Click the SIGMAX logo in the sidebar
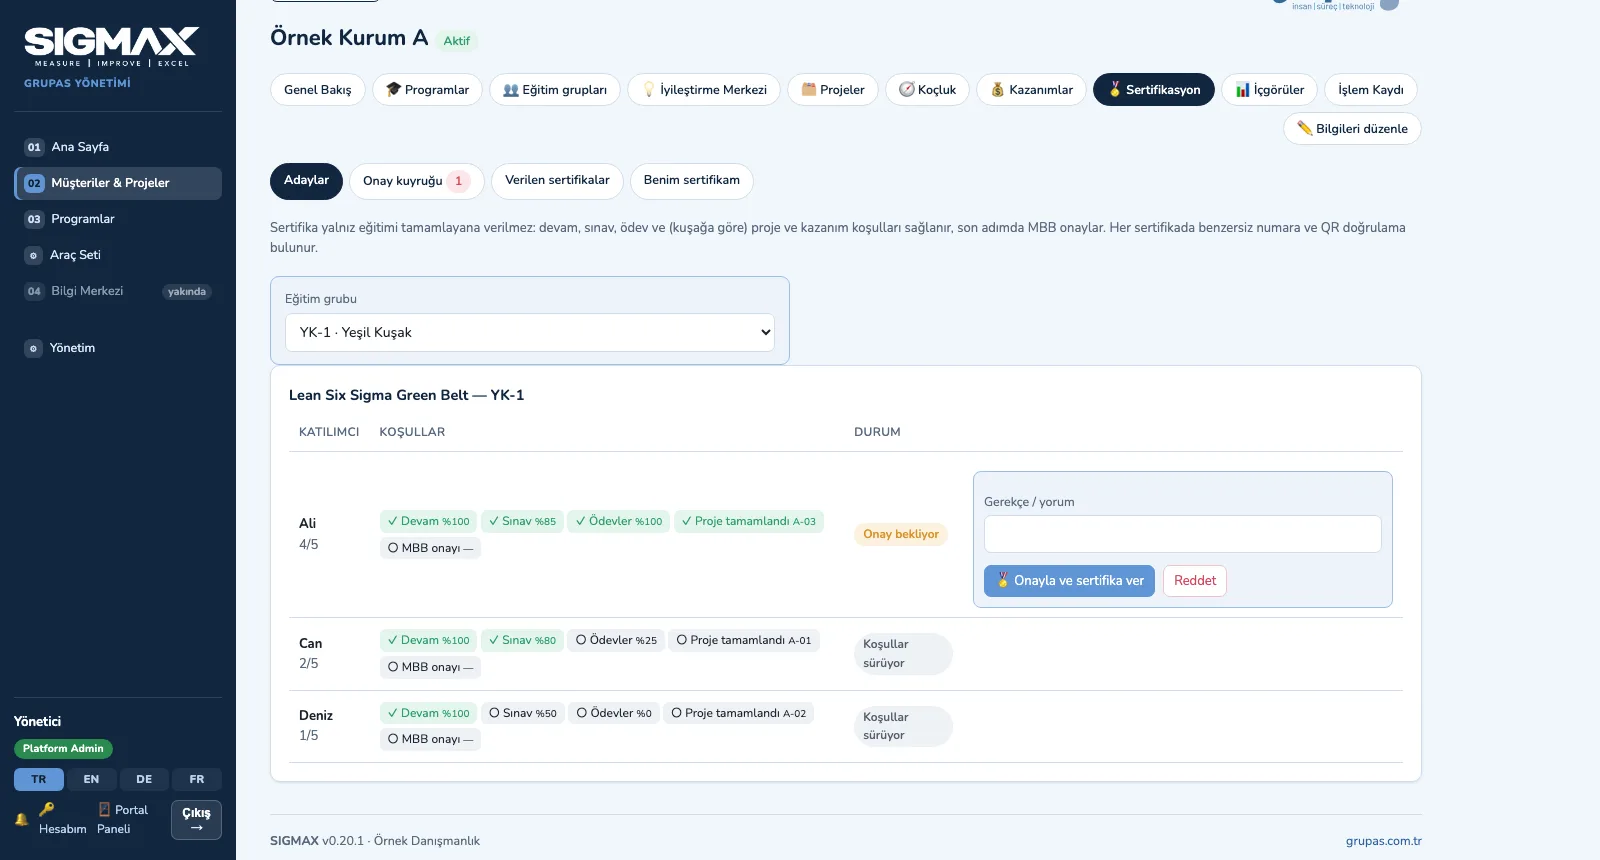The width and height of the screenshot is (1600, 860). [111, 46]
